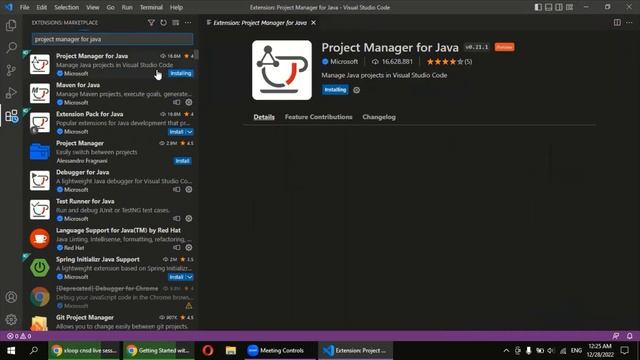
Task: Select the Extensions view icon
Action: tap(11, 116)
